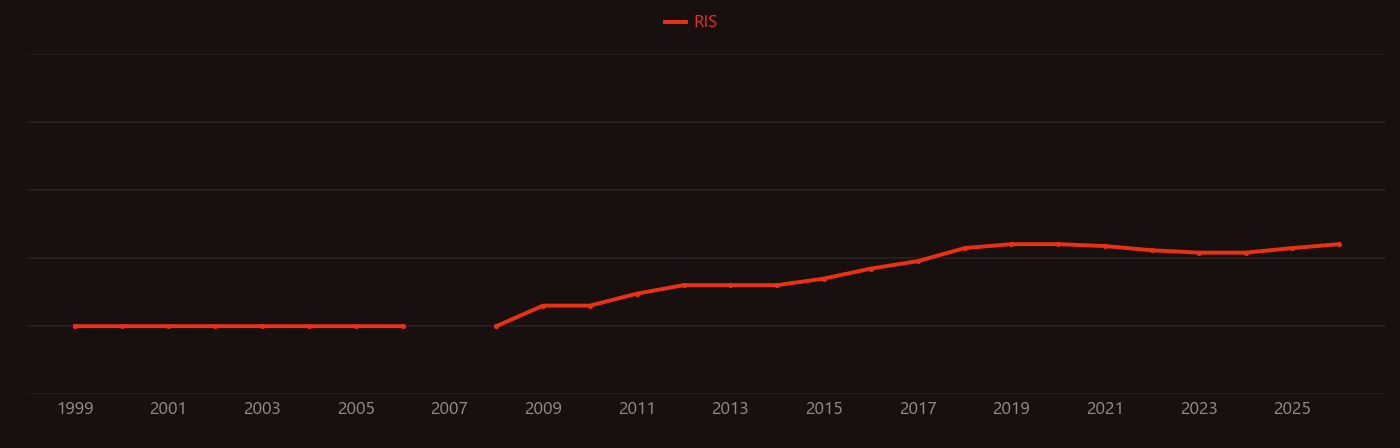
Task: Select the RIS data point for 2009
Action: tap(543, 306)
